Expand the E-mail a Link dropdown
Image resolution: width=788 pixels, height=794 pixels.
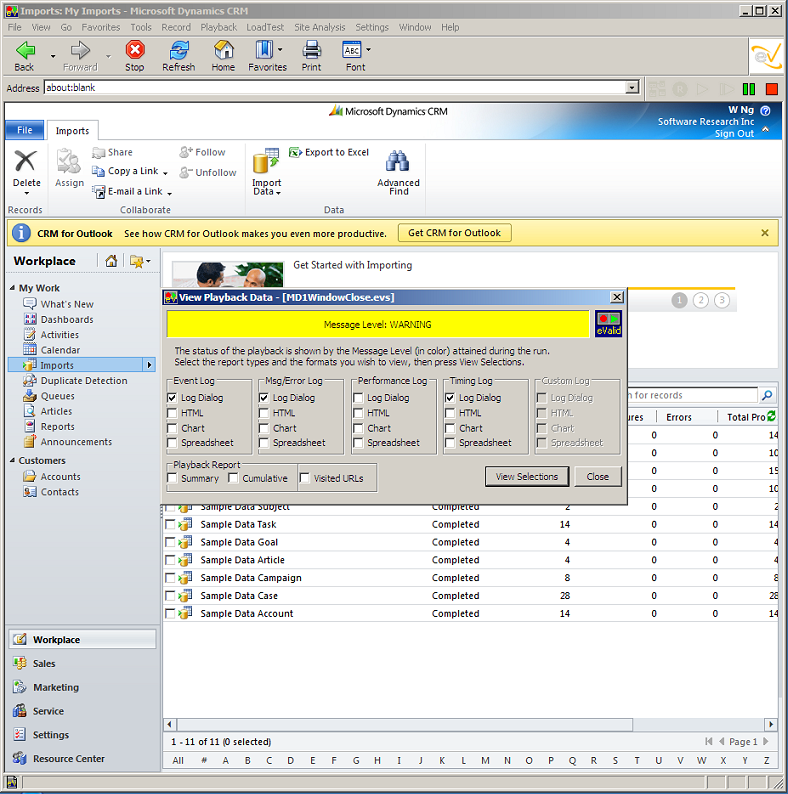pyautogui.click(x=170, y=193)
